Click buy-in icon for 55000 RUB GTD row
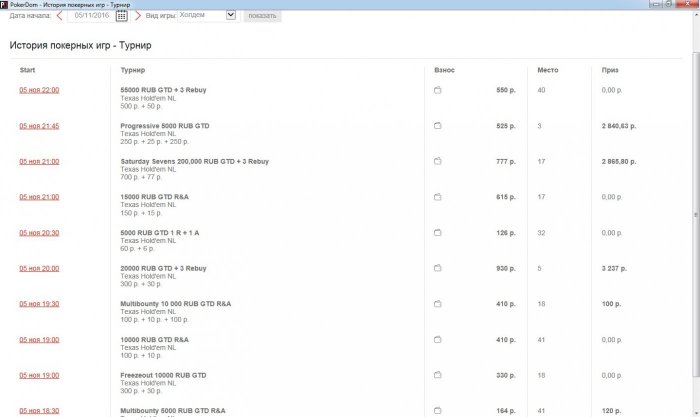The width and height of the screenshot is (700, 417). [438, 90]
